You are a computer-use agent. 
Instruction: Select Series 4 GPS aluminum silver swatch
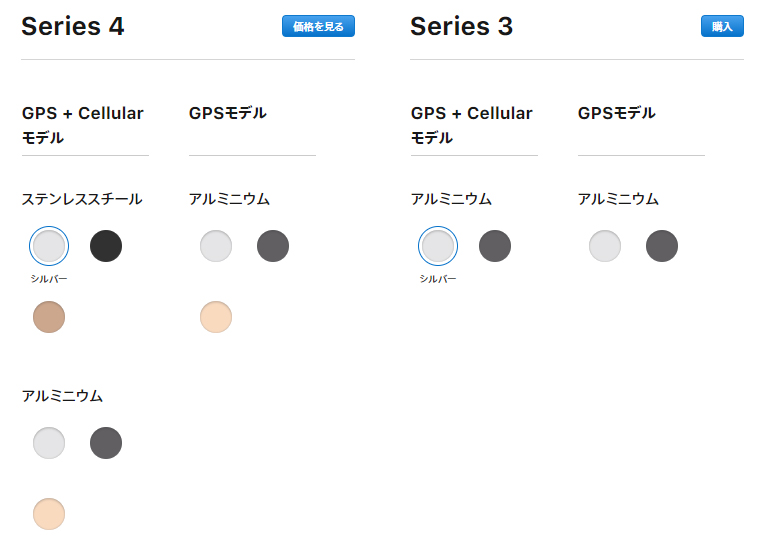(216, 246)
